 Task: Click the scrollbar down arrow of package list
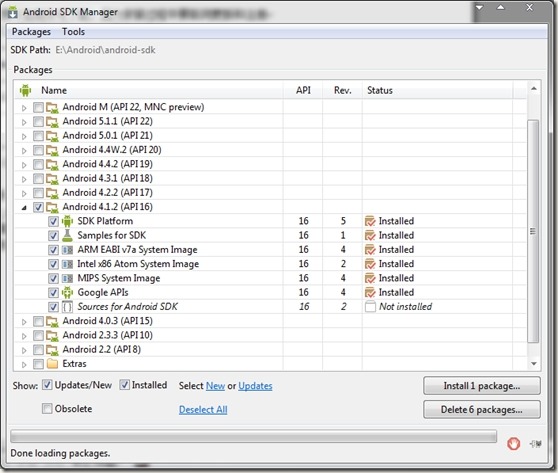(x=533, y=364)
